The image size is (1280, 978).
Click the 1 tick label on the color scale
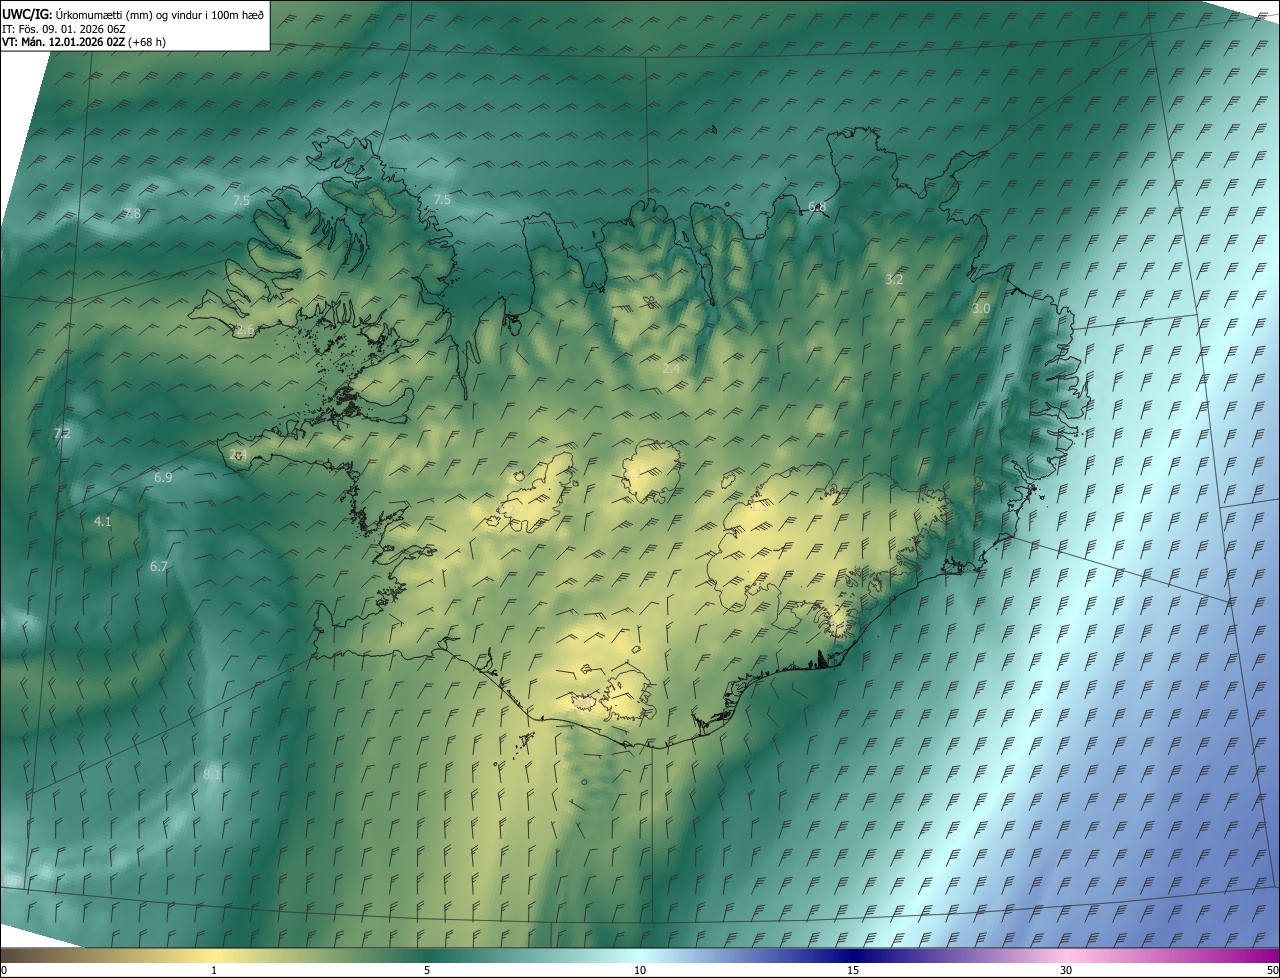point(214,970)
